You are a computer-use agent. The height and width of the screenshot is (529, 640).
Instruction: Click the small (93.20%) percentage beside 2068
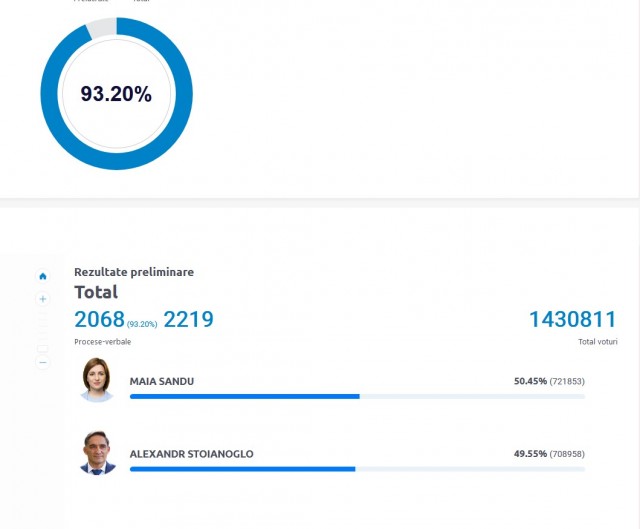tap(142, 324)
